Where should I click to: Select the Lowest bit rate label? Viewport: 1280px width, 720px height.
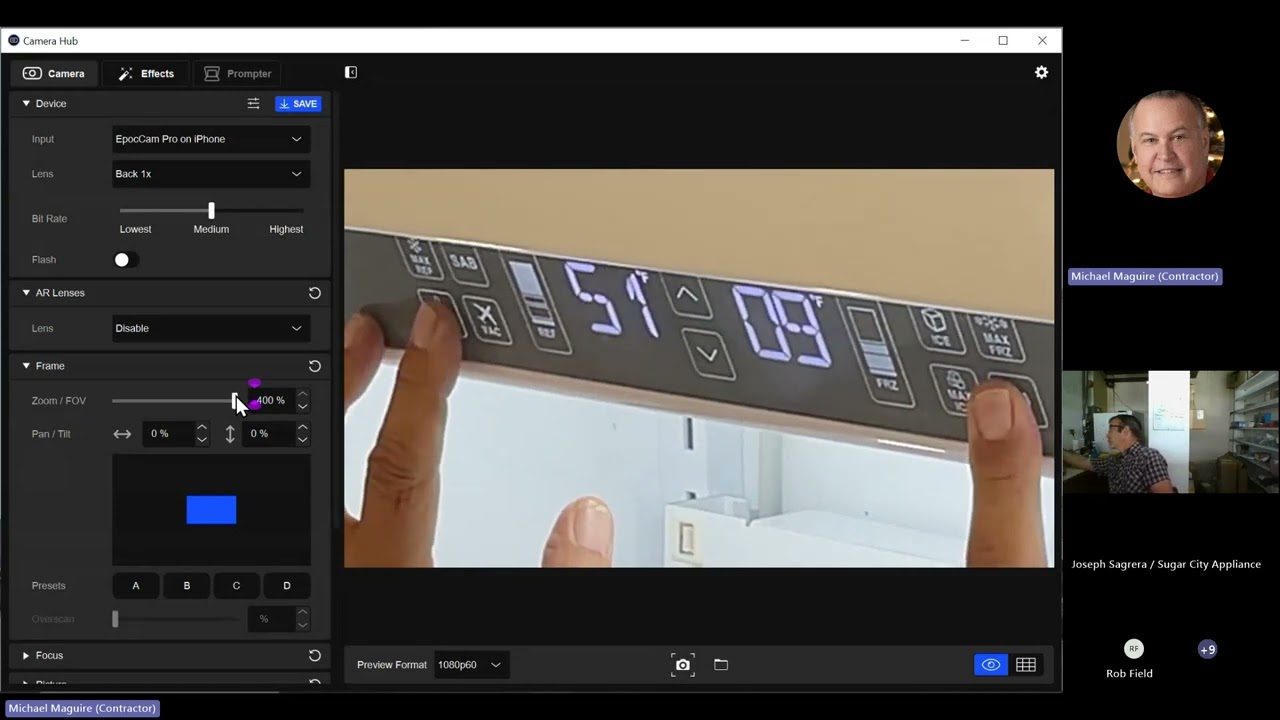pos(135,229)
